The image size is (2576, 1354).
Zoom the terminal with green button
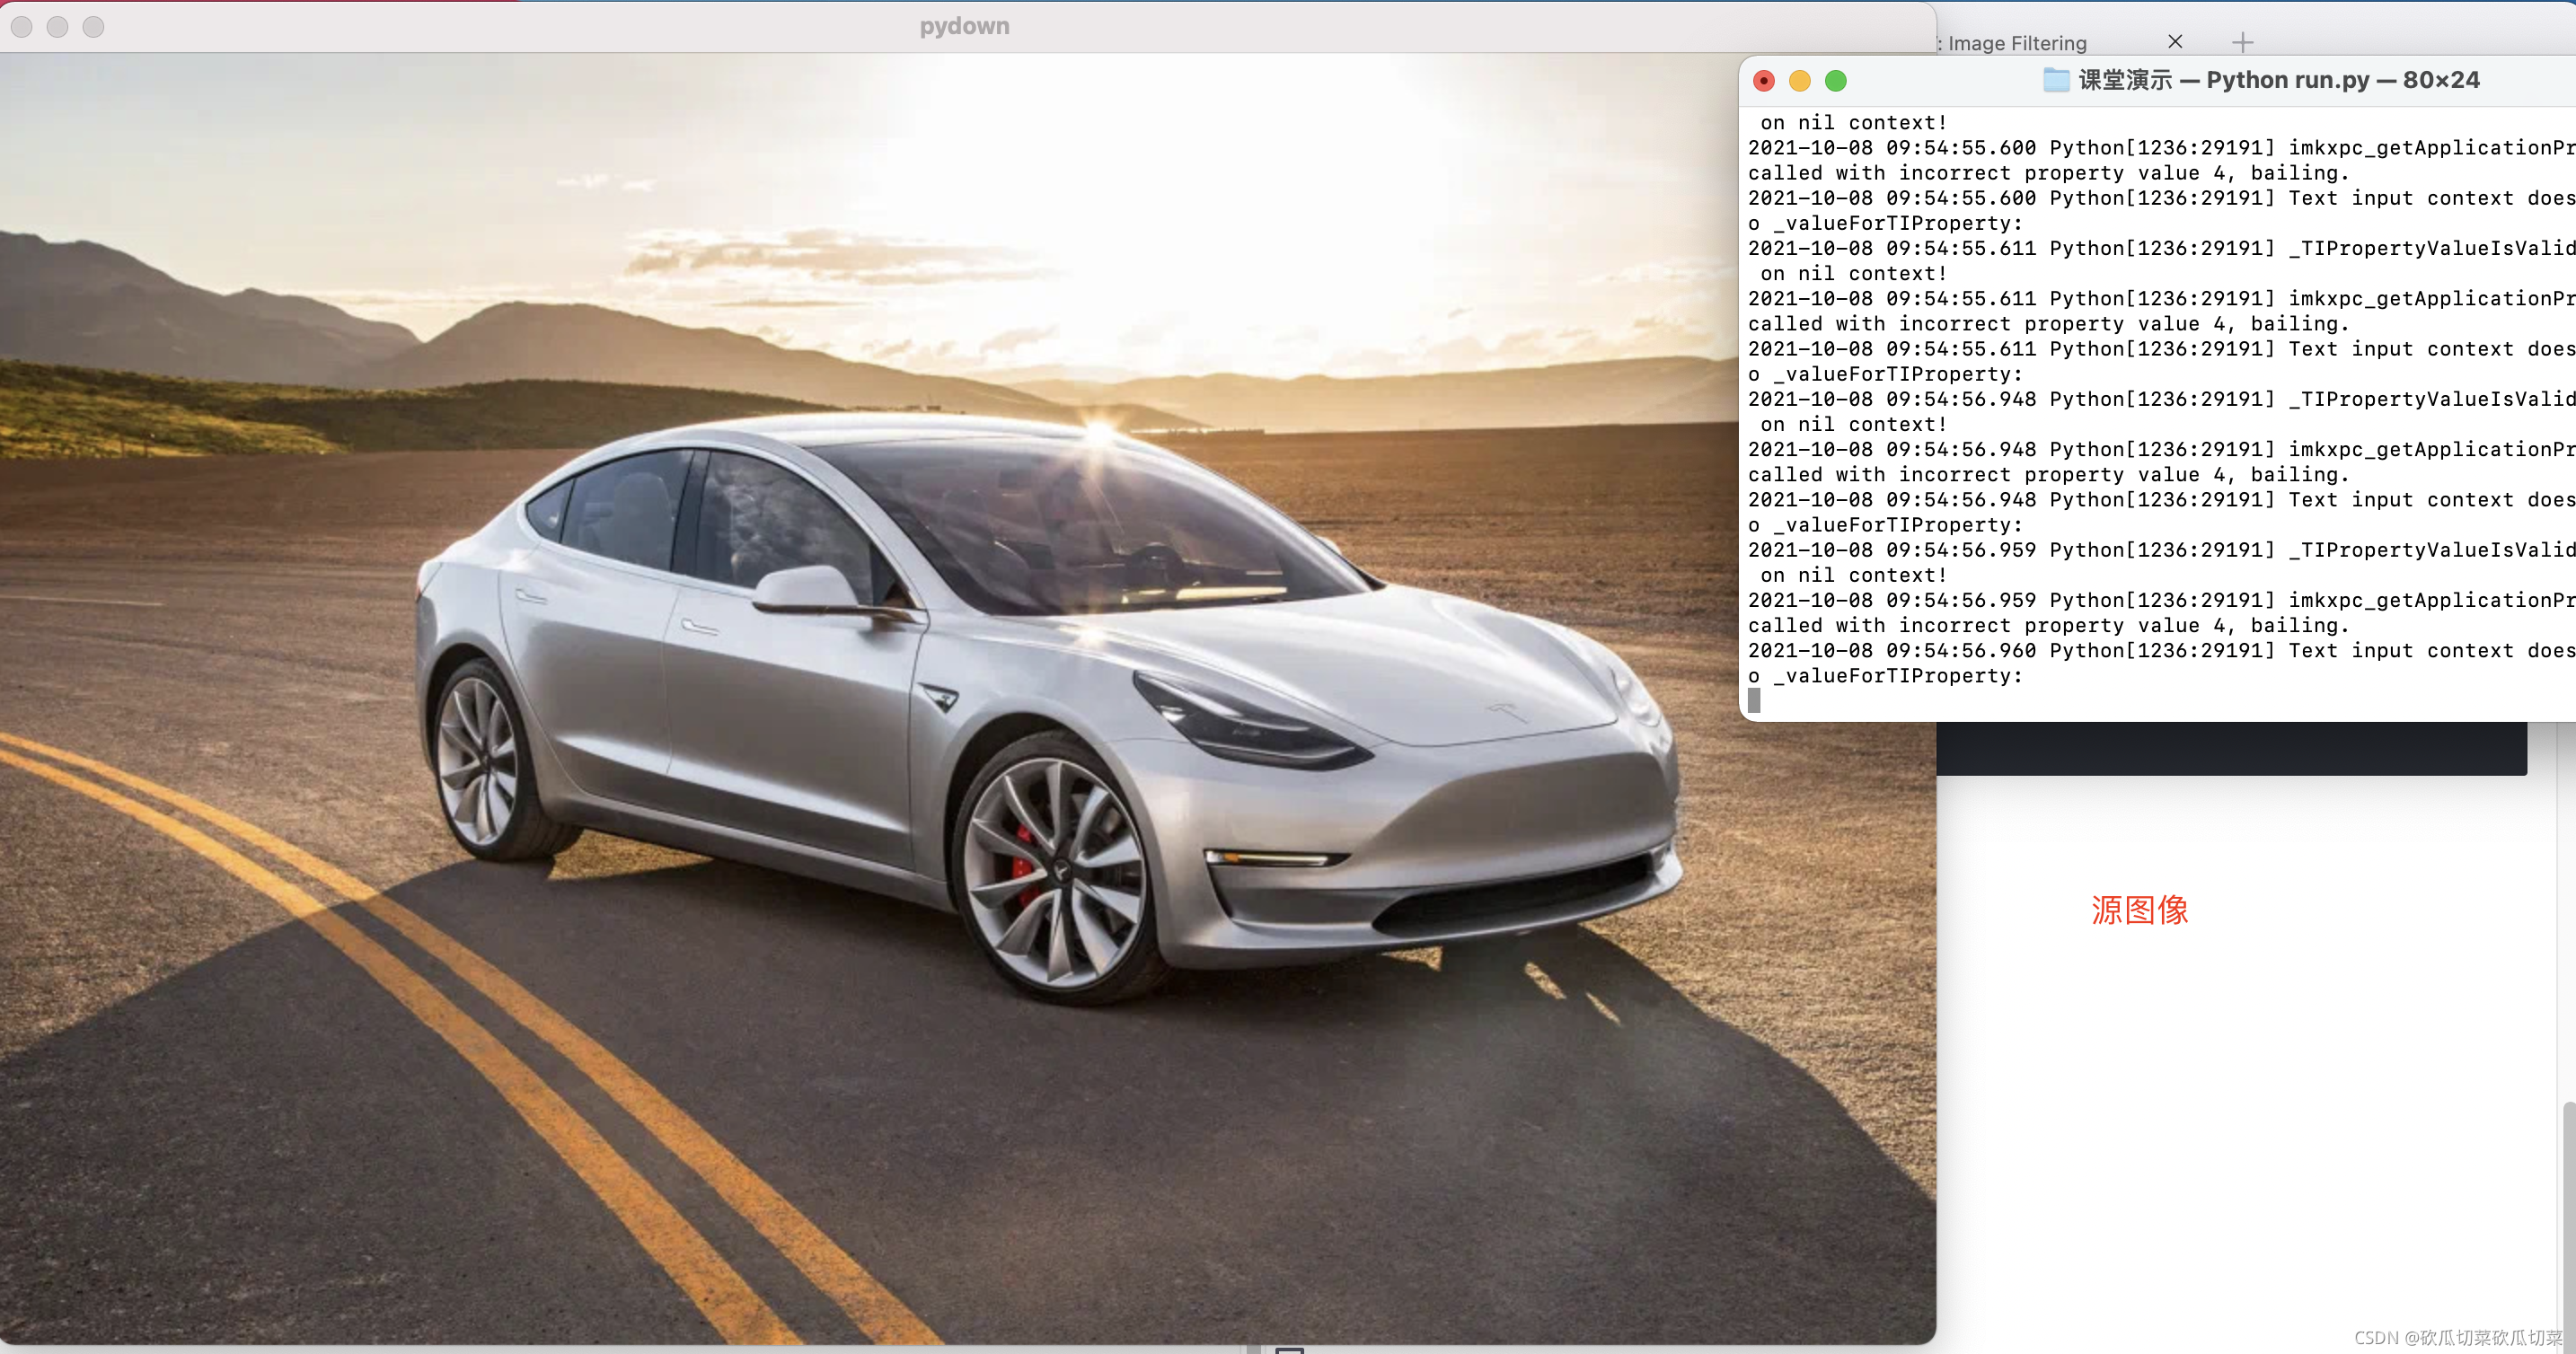[1835, 81]
